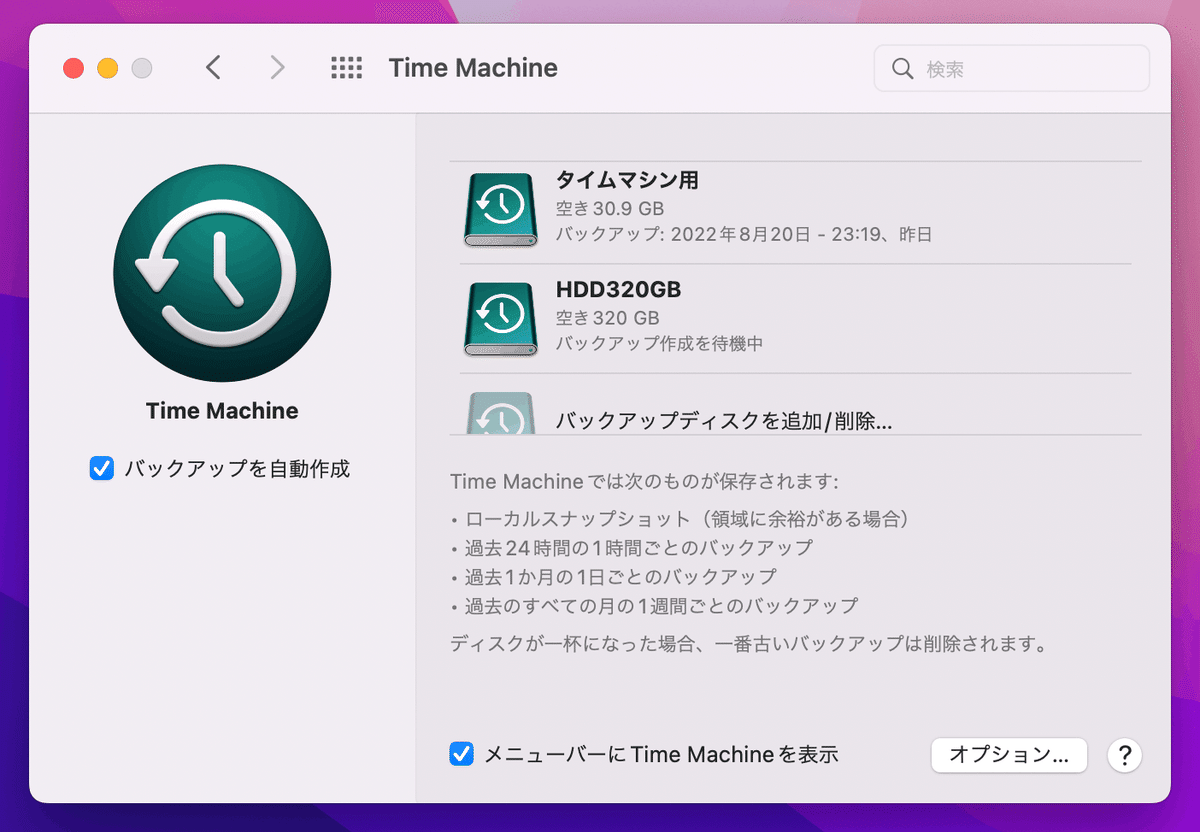Click the Time Machine では次のものが保存されます heading
Image resolution: width=1200 pixels, height=832 pixels.
pyautogui.click(x=644, y=481)
